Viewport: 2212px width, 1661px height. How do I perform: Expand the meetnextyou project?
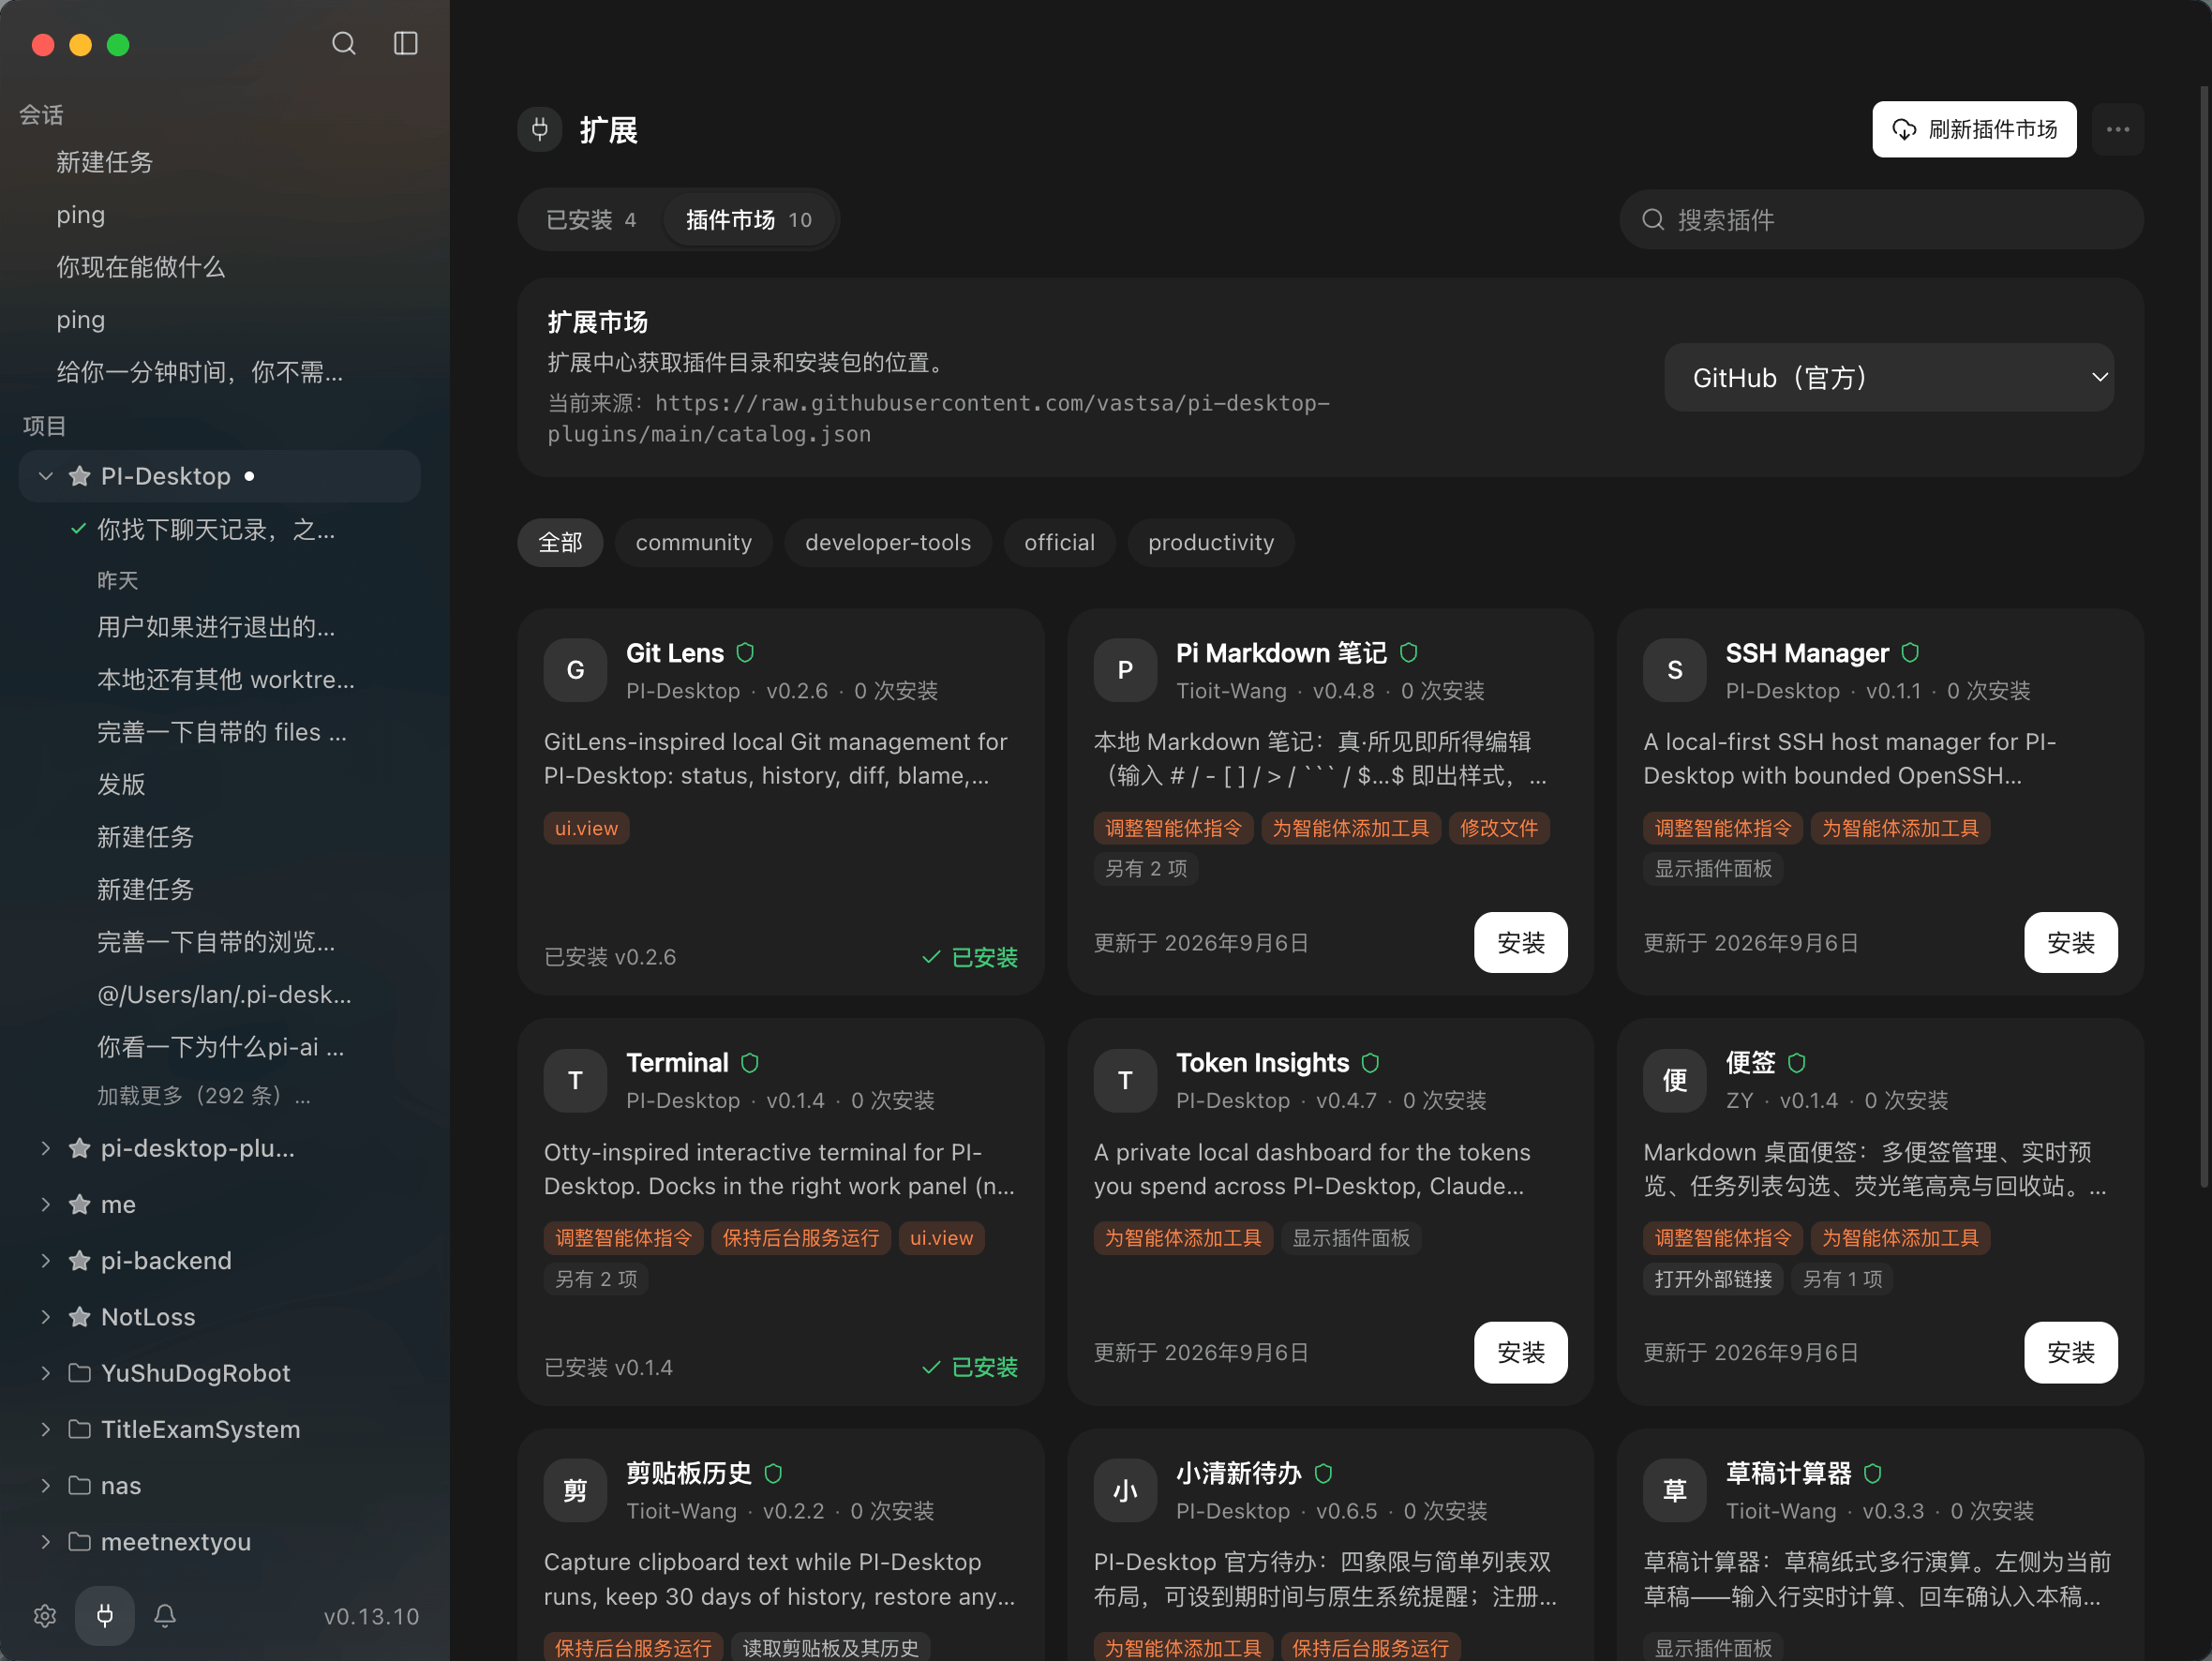click(x=45, y=1541)
